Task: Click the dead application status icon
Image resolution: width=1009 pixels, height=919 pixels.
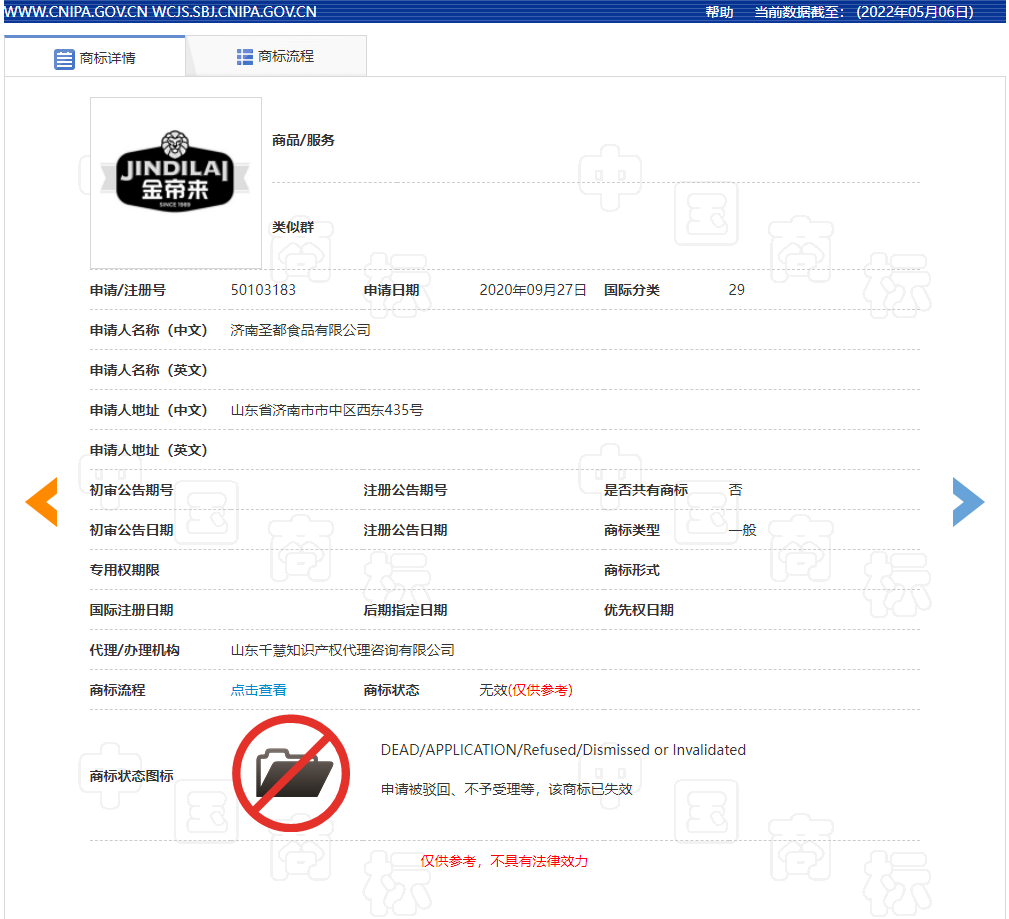Action: pyautogui.click(x=291, y=773)
